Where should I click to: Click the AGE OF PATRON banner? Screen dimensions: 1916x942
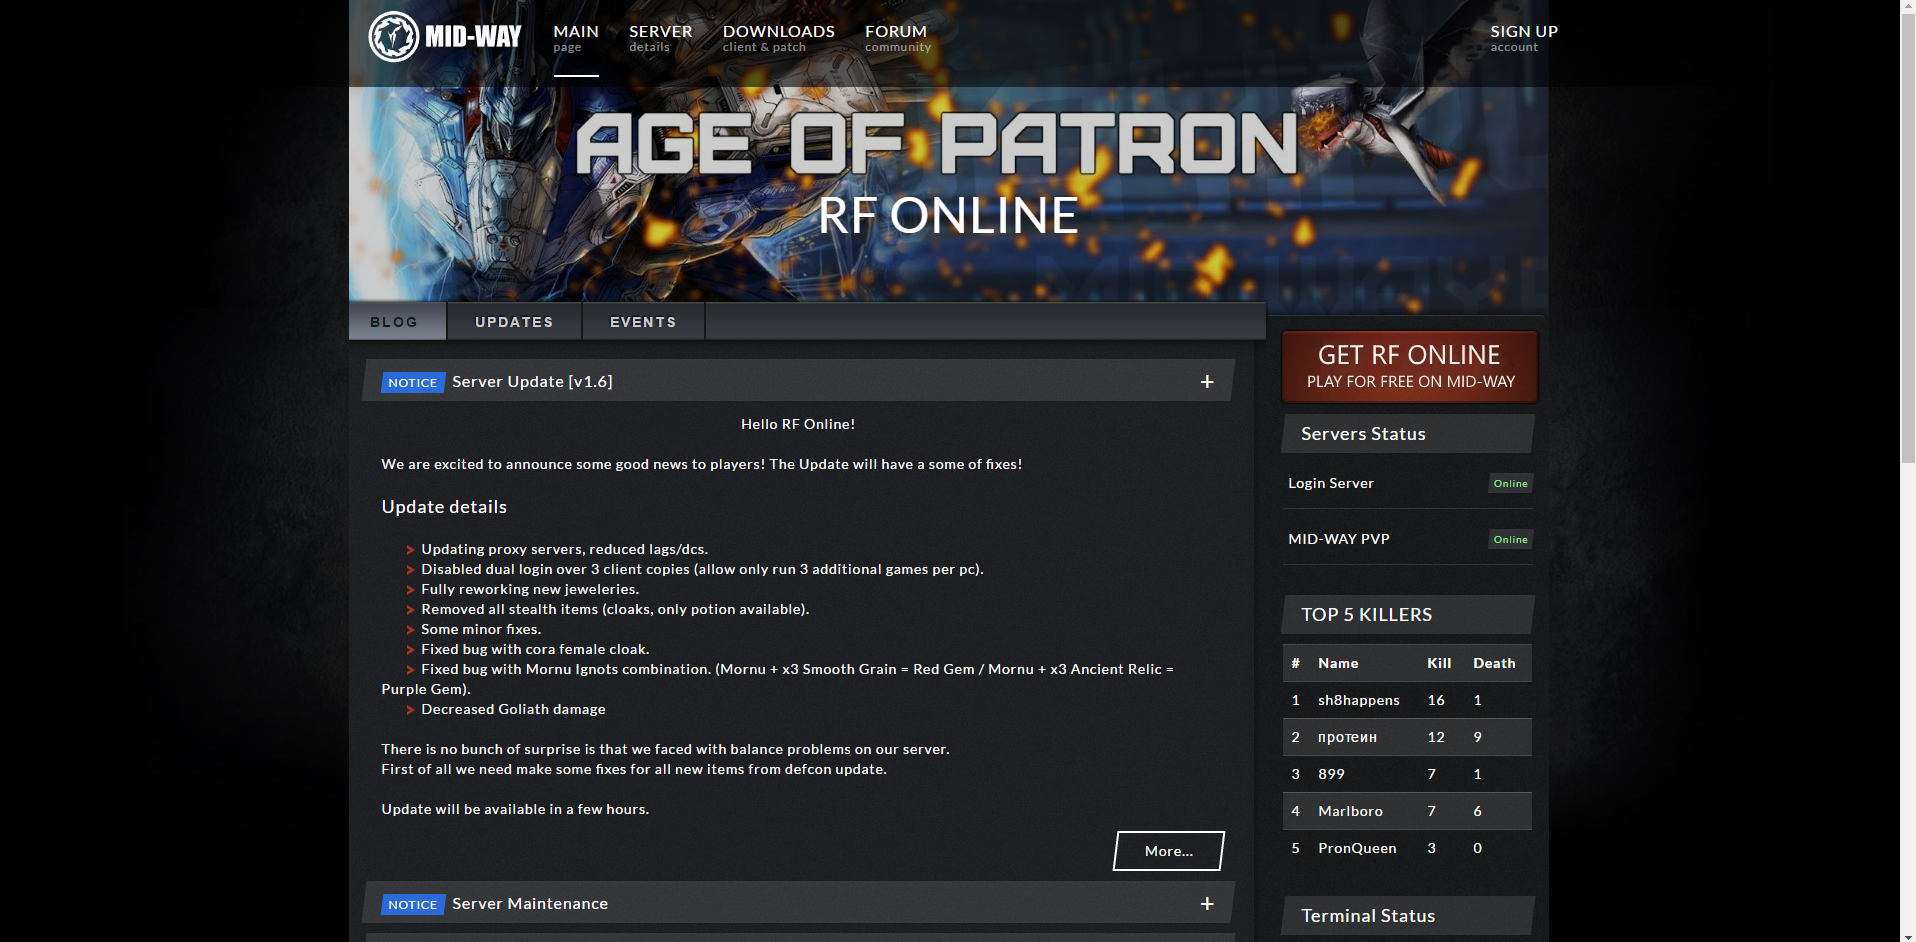coord(936,143)
